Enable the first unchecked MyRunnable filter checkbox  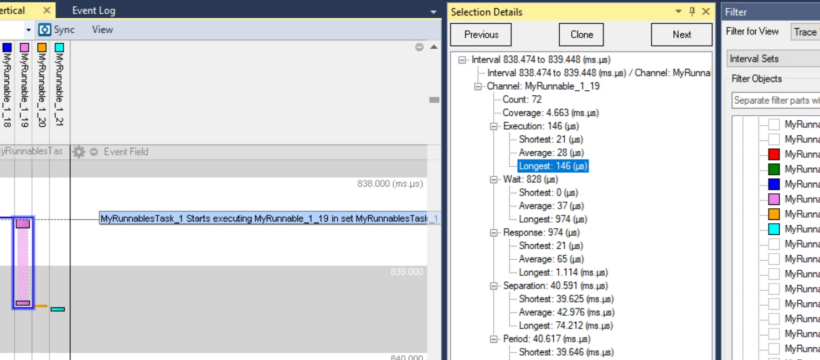[x=774, y=125]
